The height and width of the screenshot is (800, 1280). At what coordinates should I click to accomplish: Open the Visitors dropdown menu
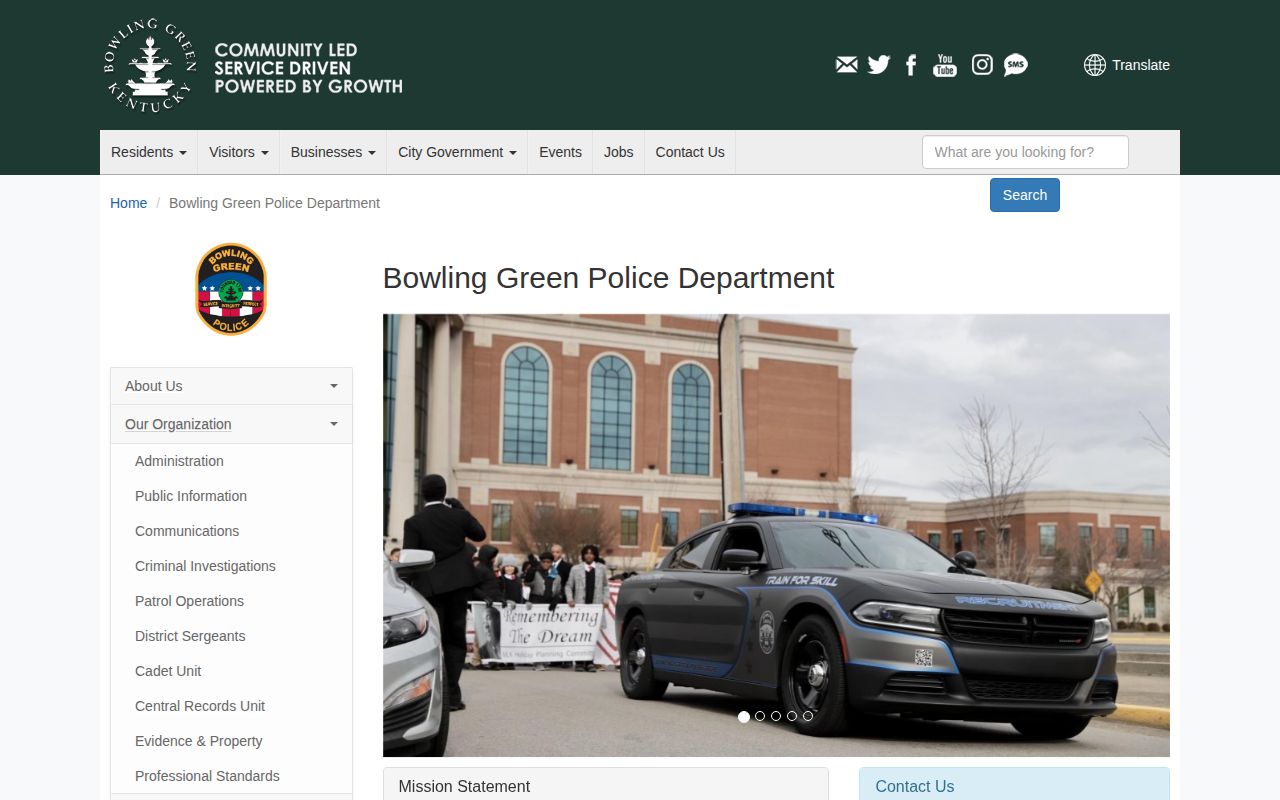[239, 152]
